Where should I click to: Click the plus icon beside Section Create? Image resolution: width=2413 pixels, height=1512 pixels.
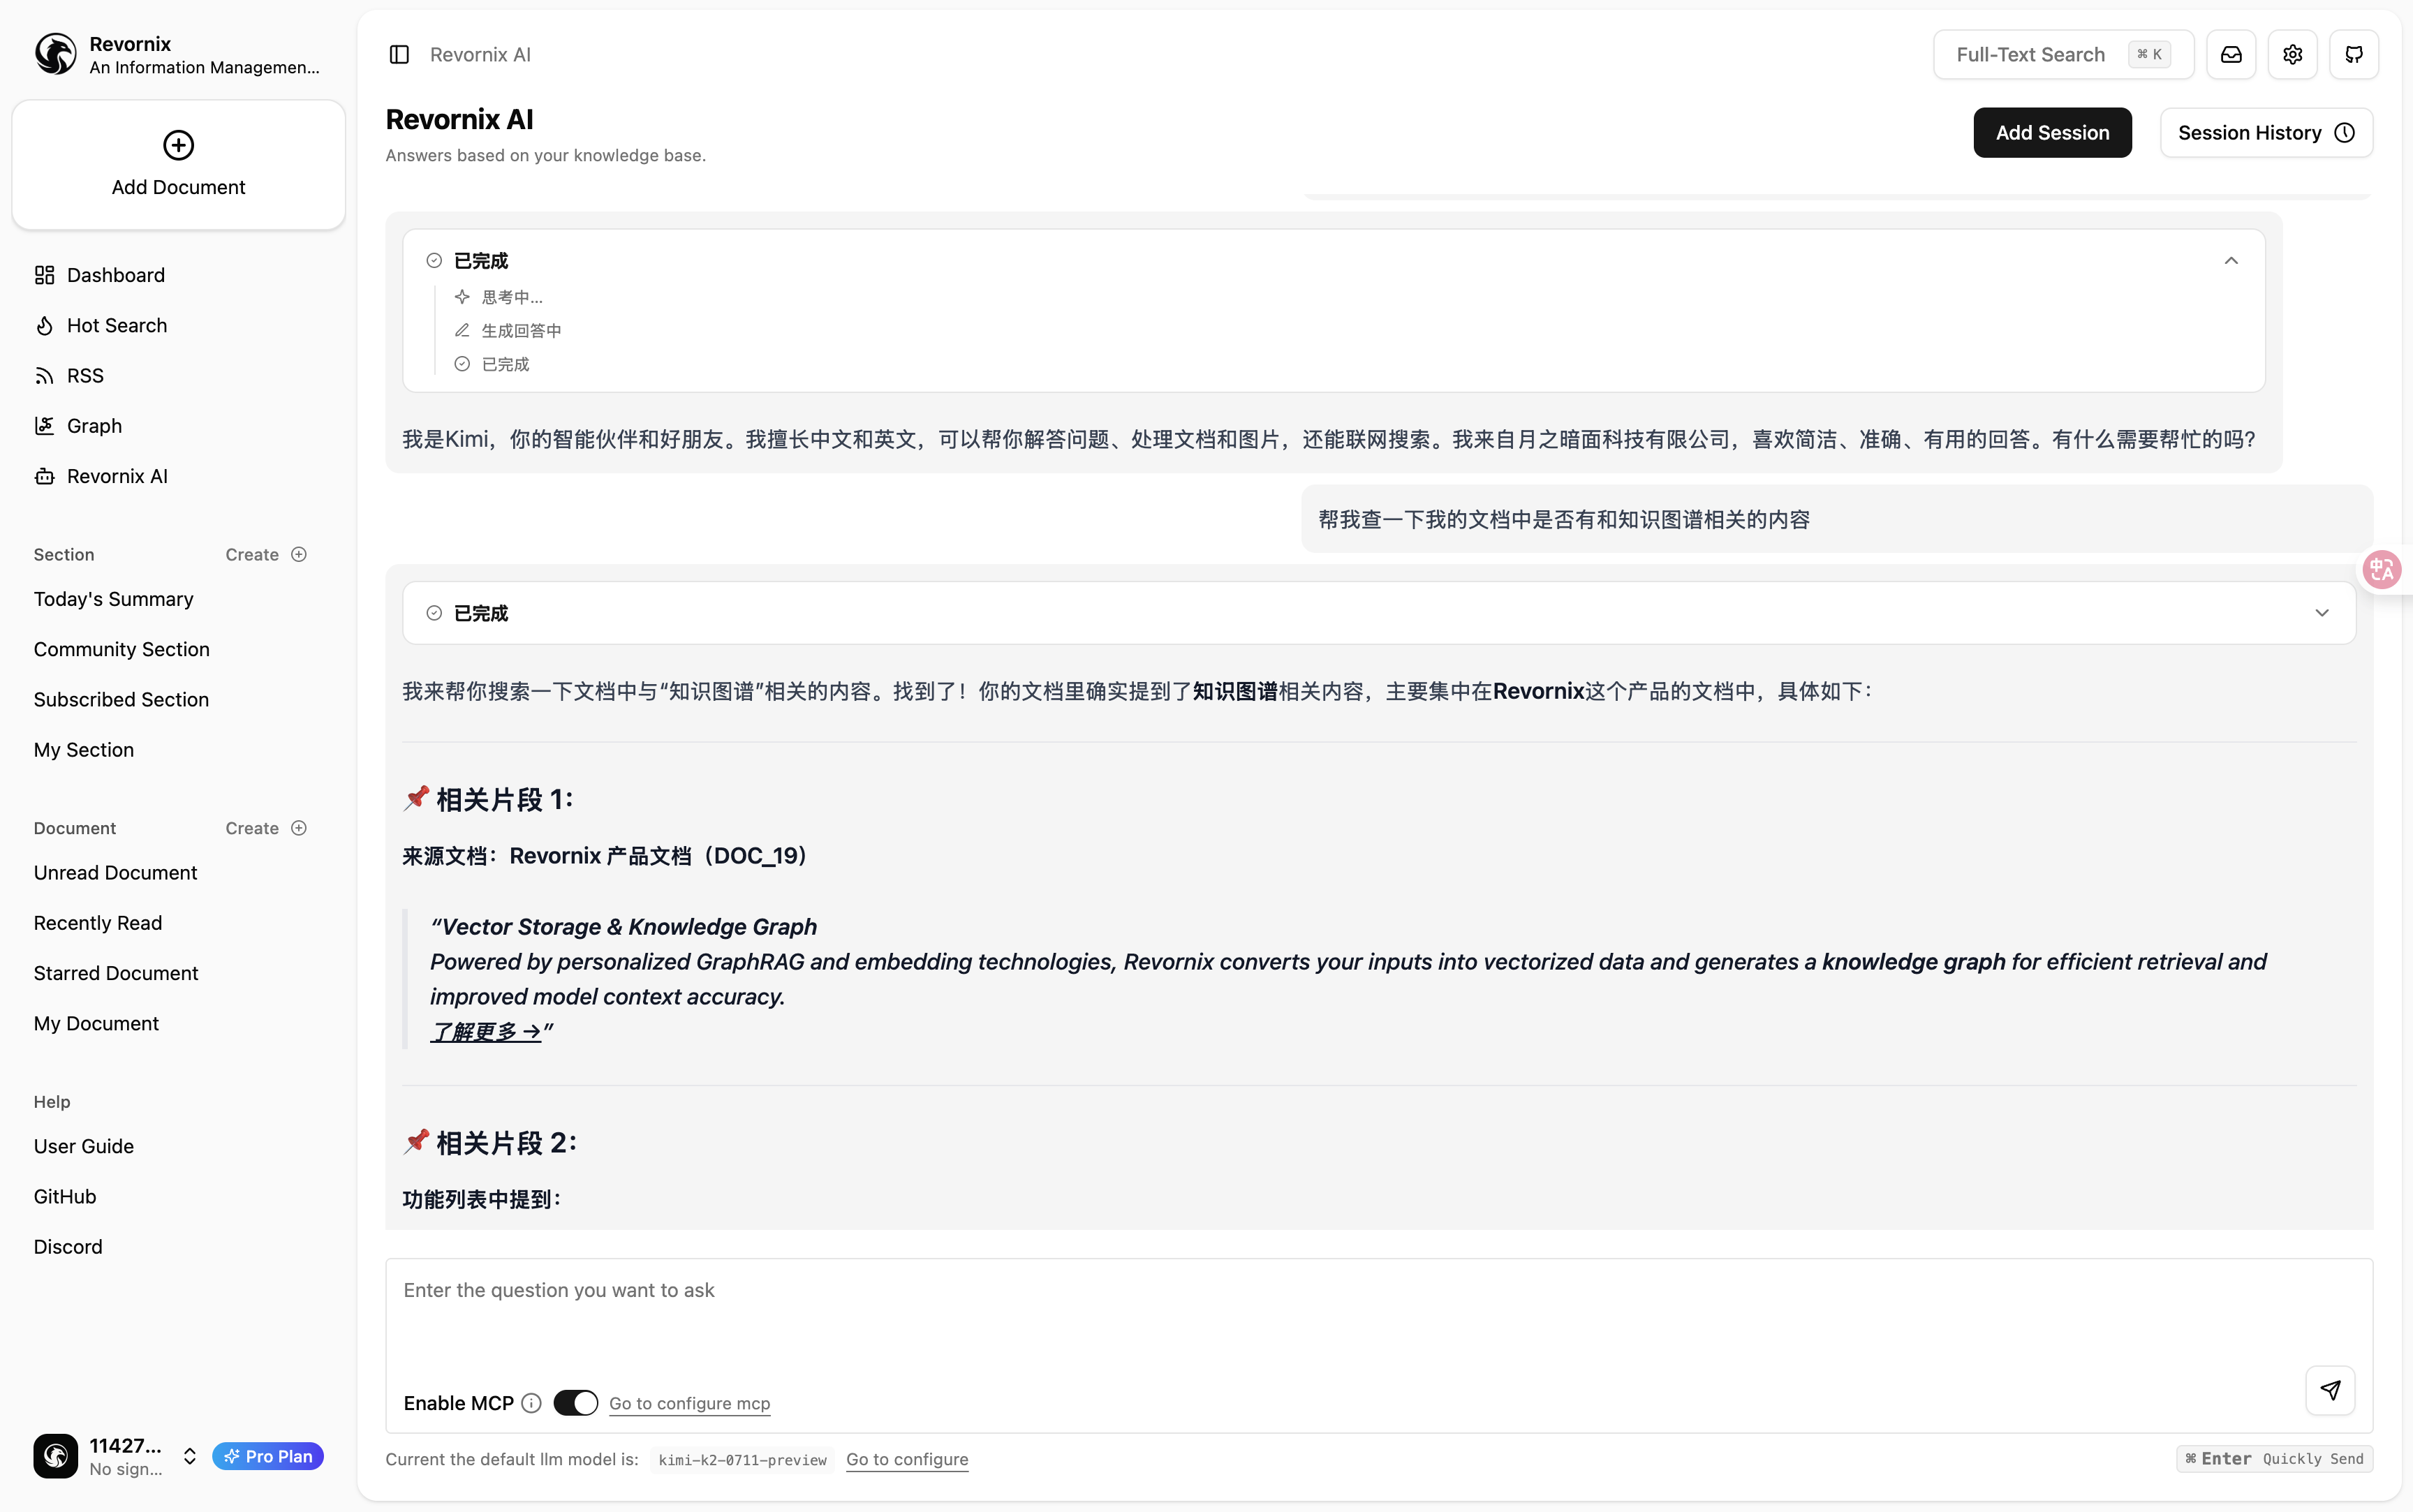coord(299,554)
